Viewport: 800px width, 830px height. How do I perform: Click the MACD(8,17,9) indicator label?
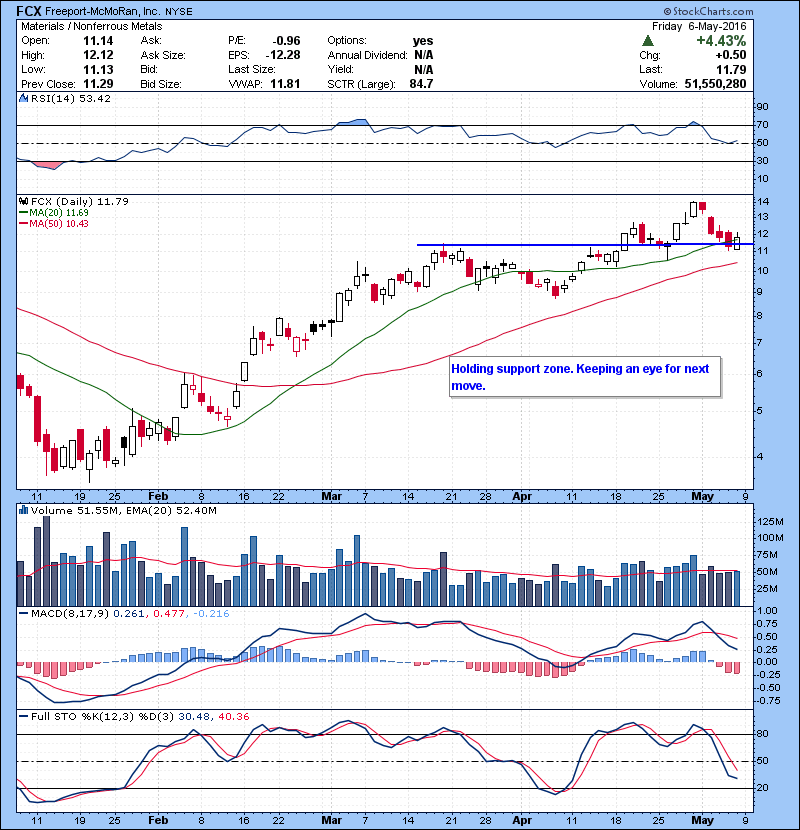pyautogui.click(x=70, y=614)
